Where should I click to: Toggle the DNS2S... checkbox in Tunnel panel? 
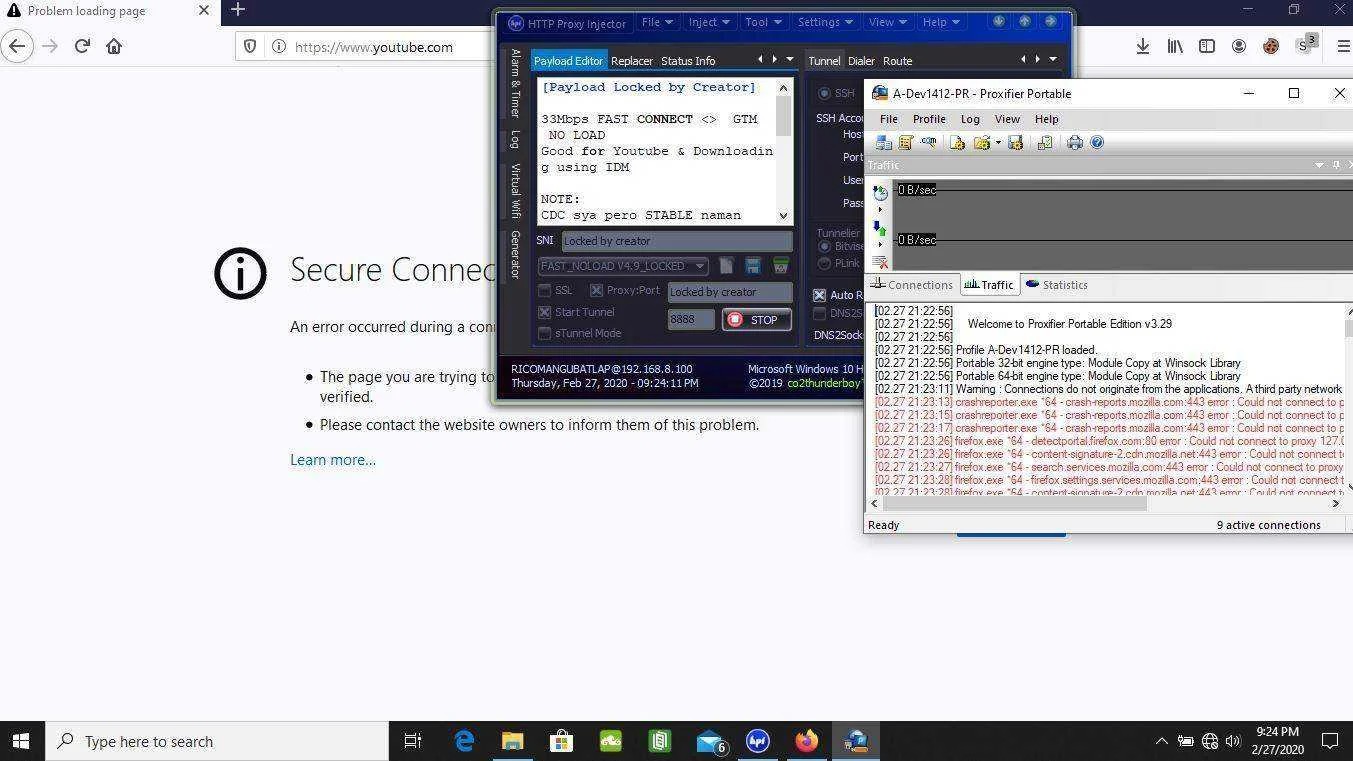[x=819, y=313]
